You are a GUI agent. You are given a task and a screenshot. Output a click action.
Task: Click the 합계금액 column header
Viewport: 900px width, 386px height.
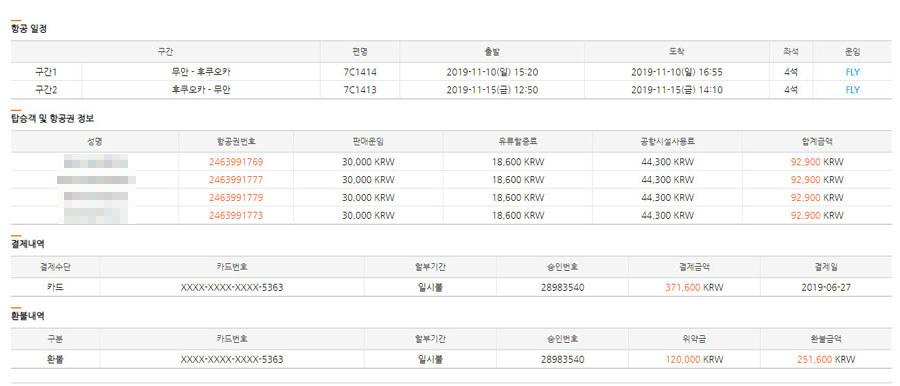click(817, 141)
